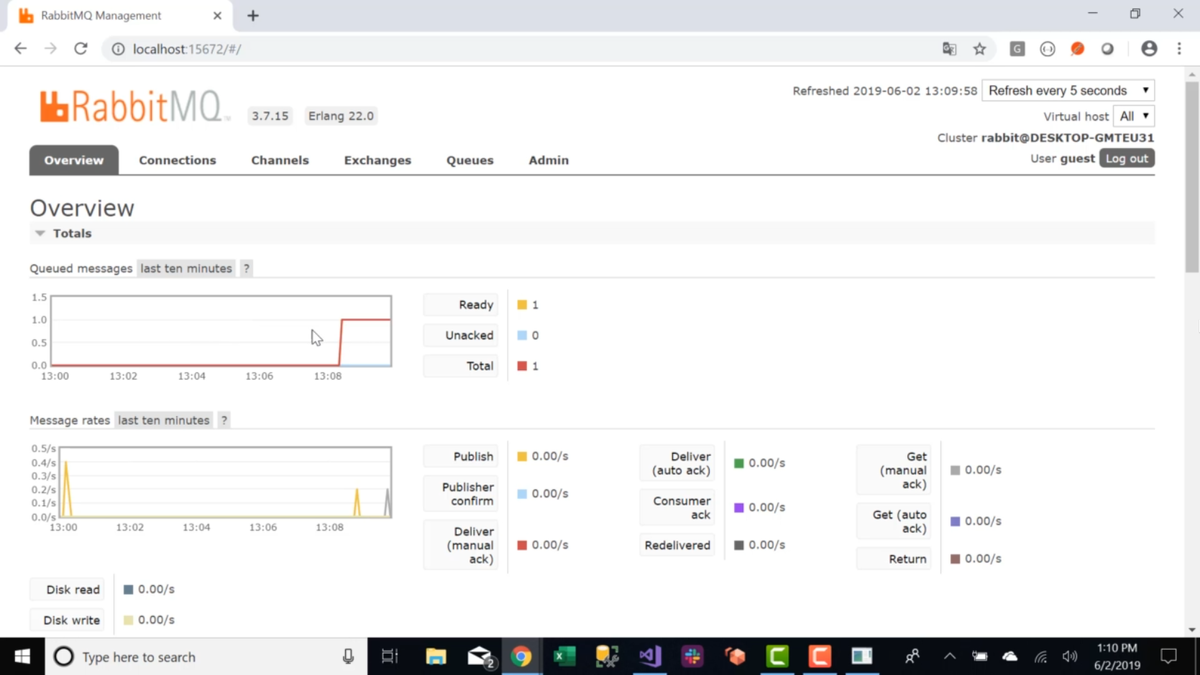1200x675 pixels.
Task: Click the help question mark beside Queued messages
Action: pyautogui.click(x=246, y=268)
